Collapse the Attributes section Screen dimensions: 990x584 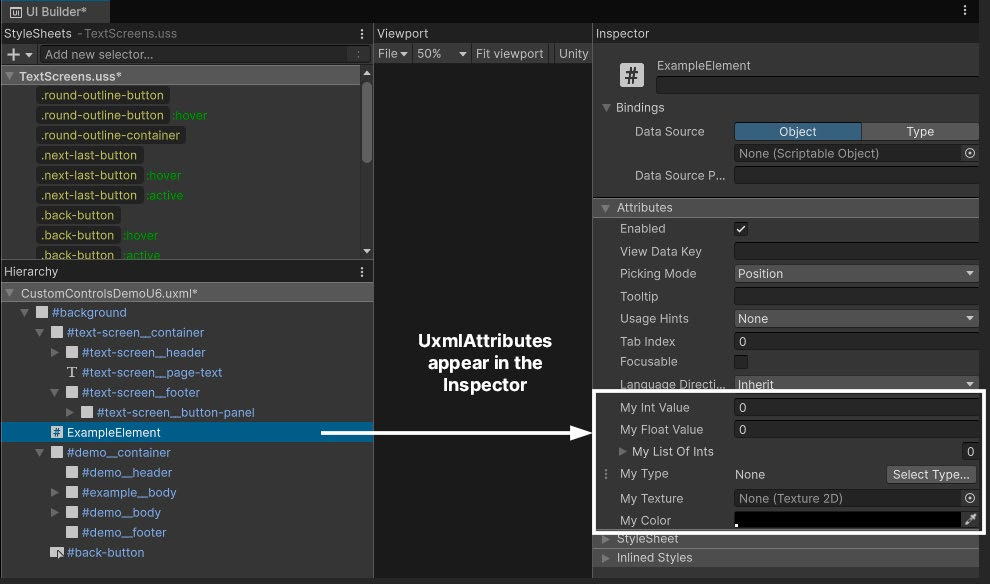[606, 208]
